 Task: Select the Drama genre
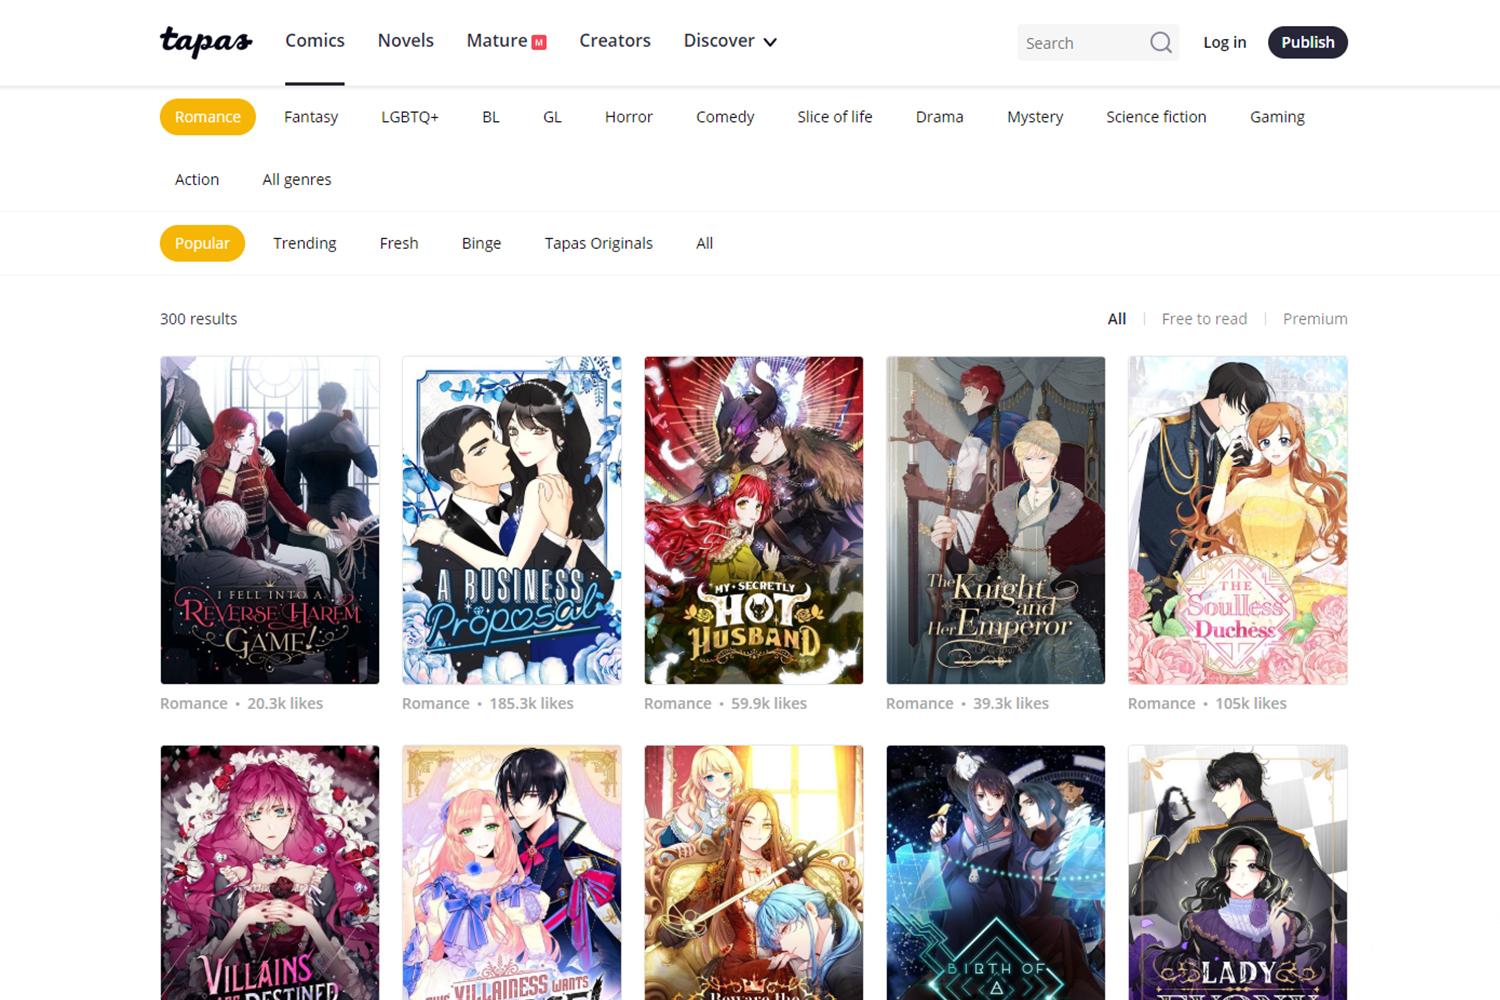click(x=940, y=117)
